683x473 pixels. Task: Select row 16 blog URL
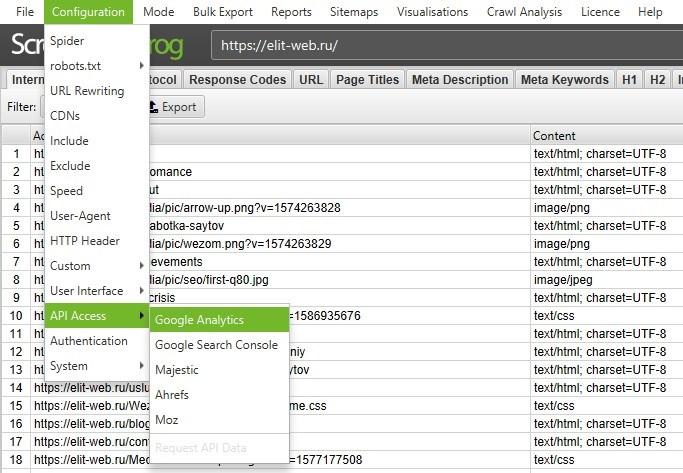point(281,424)
